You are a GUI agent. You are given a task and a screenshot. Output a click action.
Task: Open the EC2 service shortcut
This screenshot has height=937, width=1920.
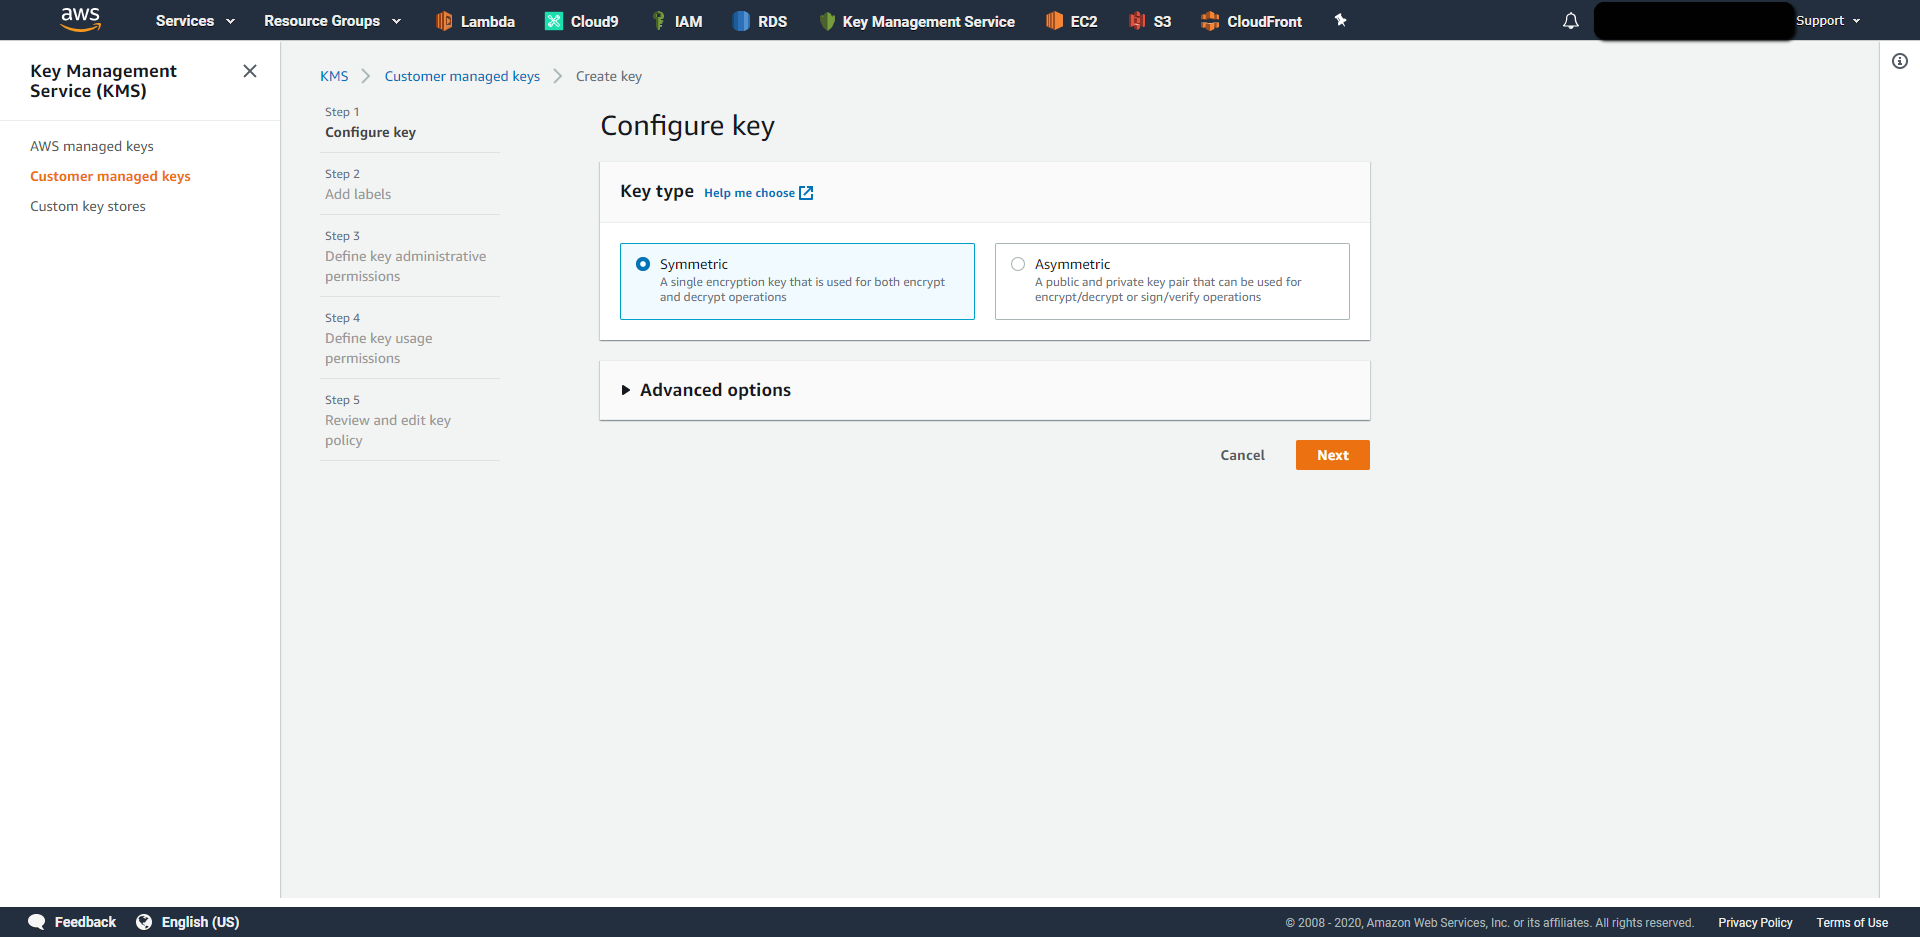pos(1070,20)
